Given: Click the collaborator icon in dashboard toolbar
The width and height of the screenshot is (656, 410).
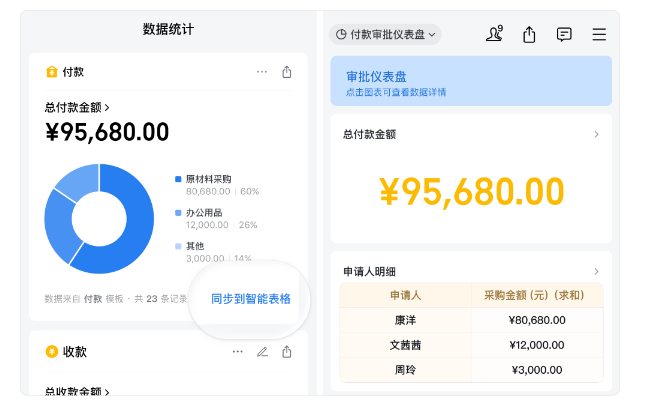Looking at the screenshot, I should click(x=493, y=34).
